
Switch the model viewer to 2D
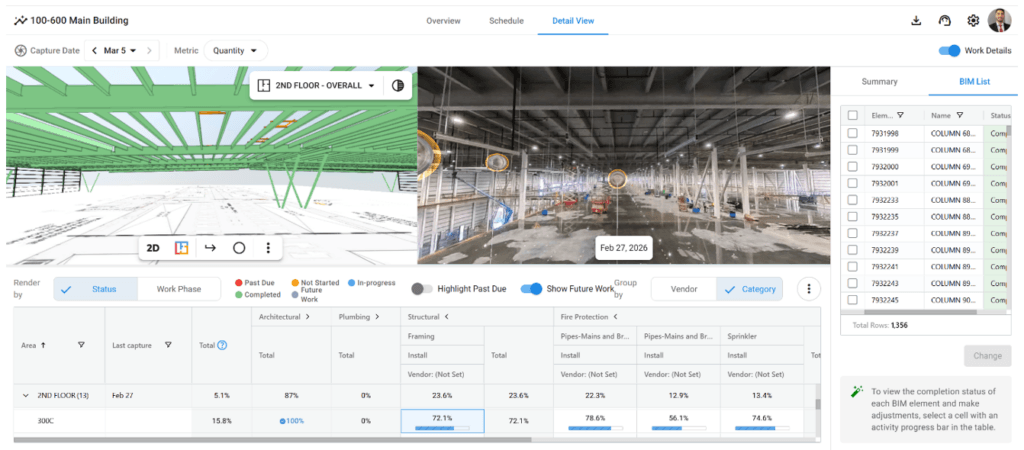pyautogui.click(x=153, y=248)
